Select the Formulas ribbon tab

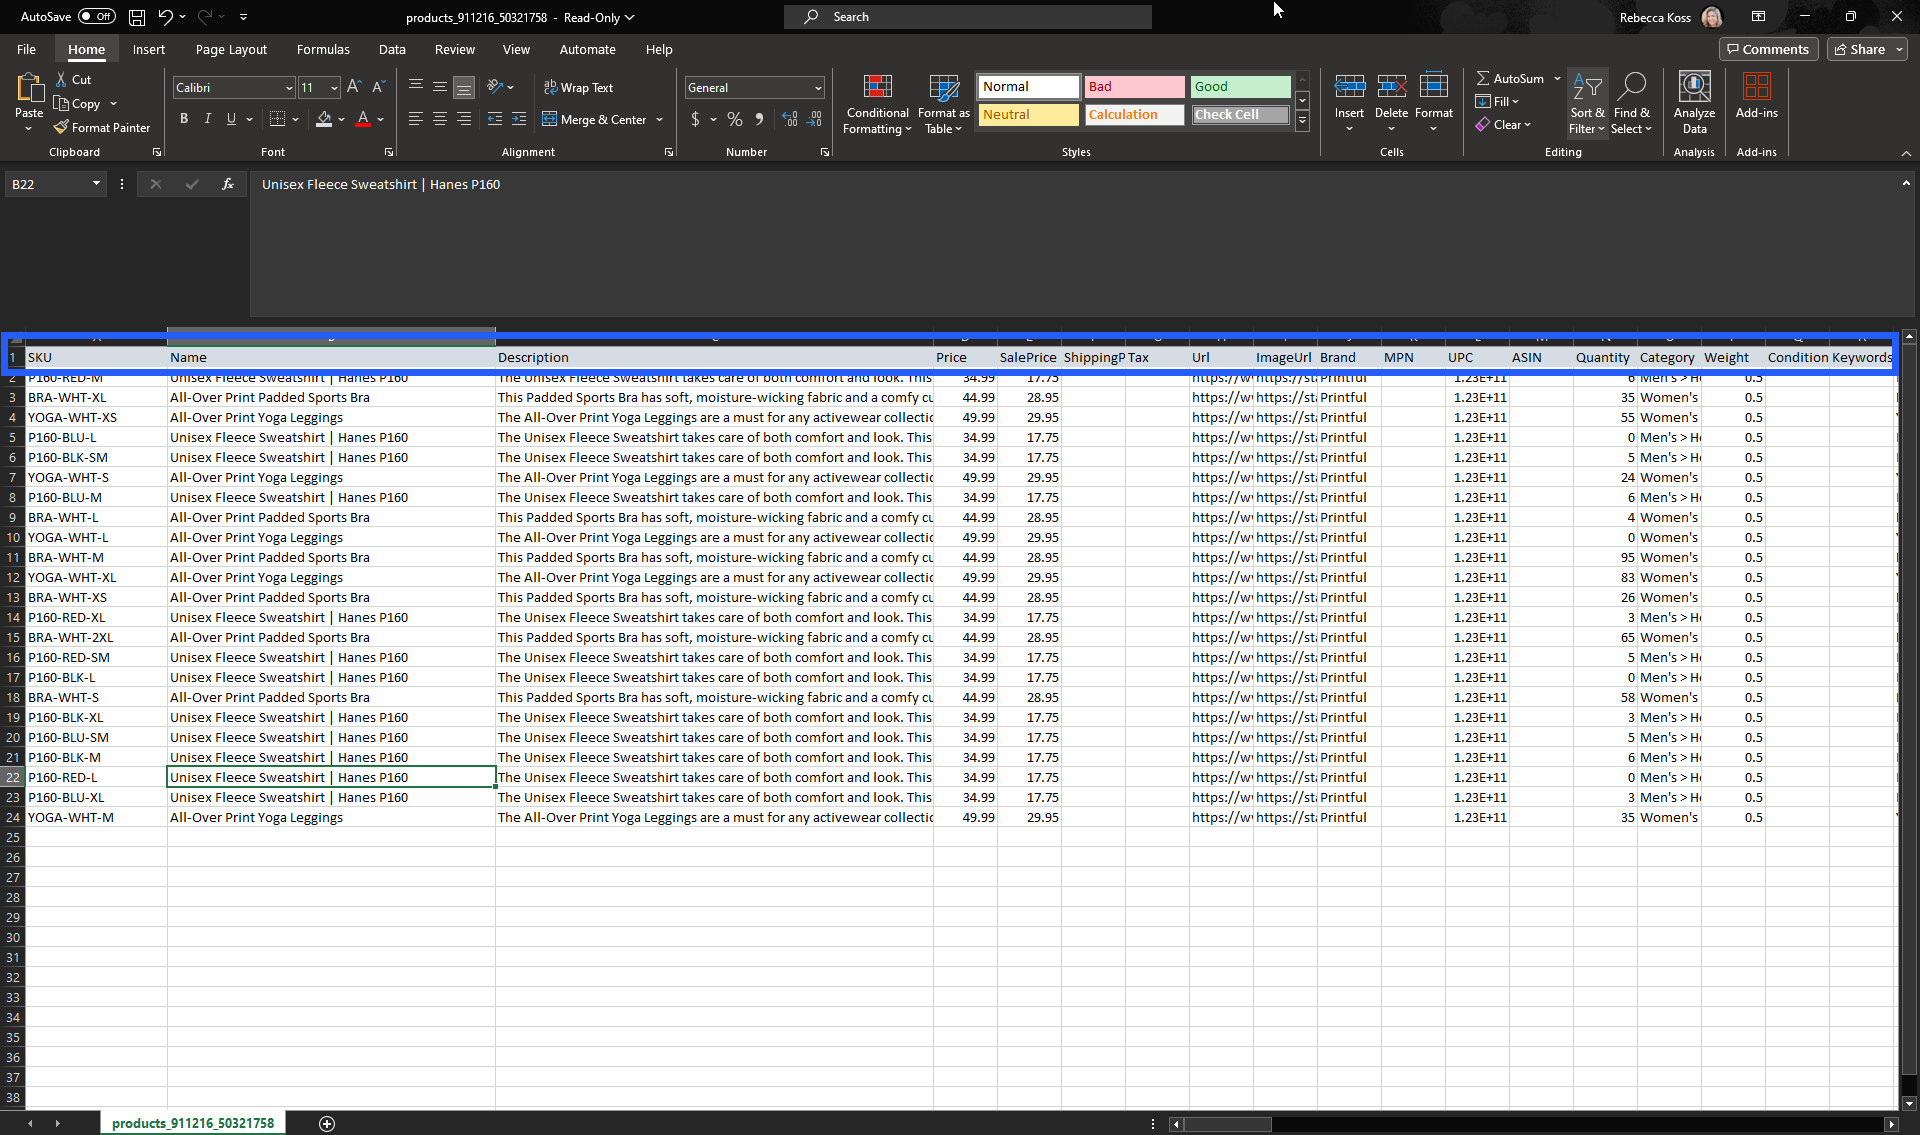click(x=322, y=49)
